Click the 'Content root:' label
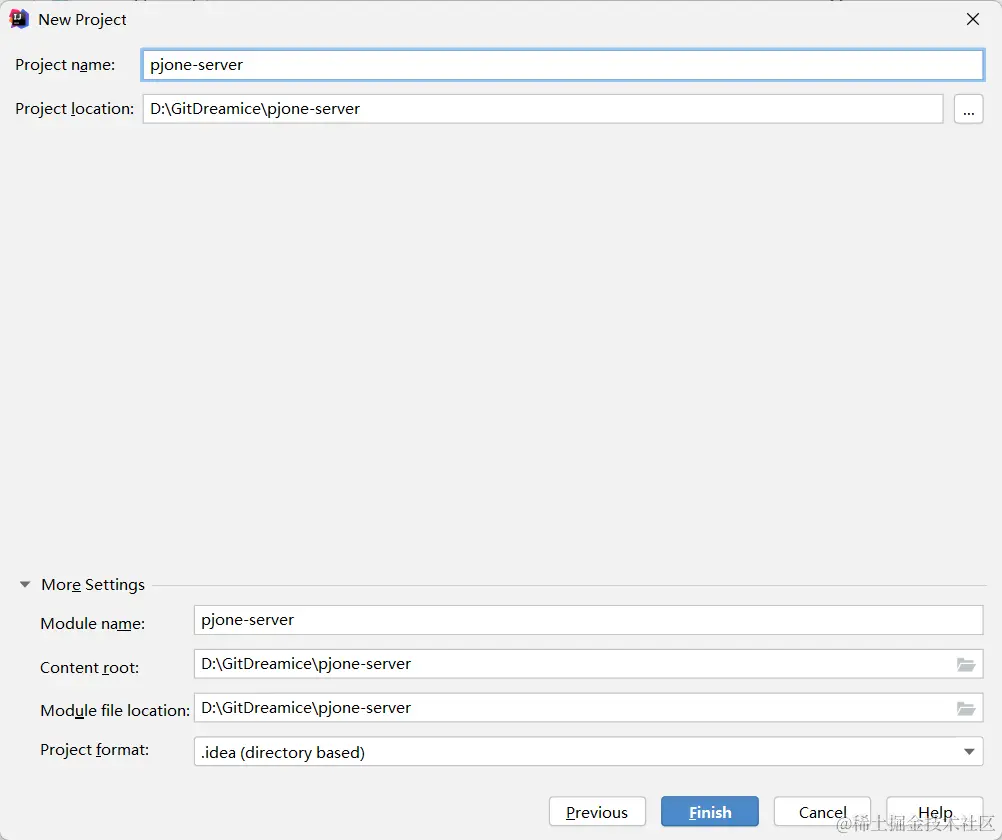Screen dimensions: 1002x840 coord(89,667)
